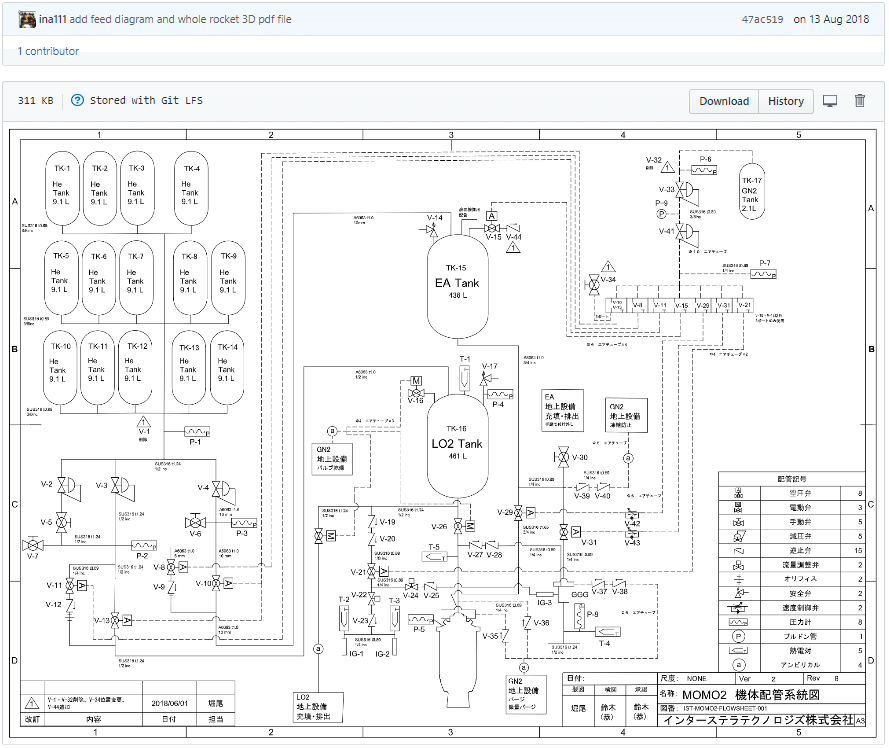This screenshot has height=748, width=889.
Task: Click the '311 KB' file size text
Action: (35, 100)
